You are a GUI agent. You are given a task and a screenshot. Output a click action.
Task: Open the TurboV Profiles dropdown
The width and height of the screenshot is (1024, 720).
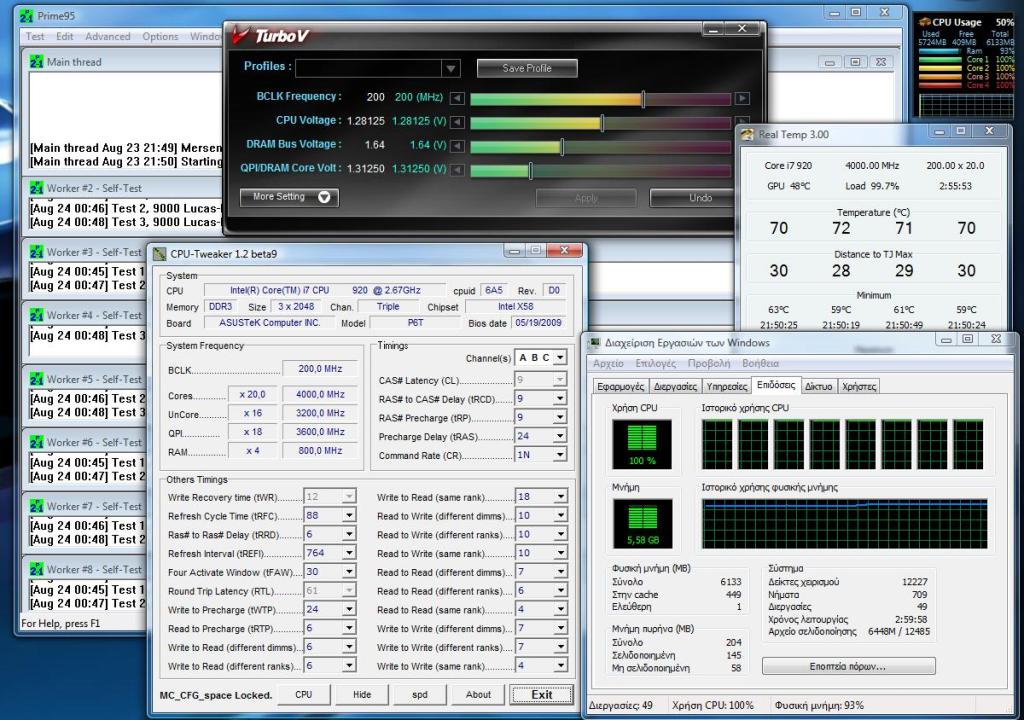coord(451,68)
